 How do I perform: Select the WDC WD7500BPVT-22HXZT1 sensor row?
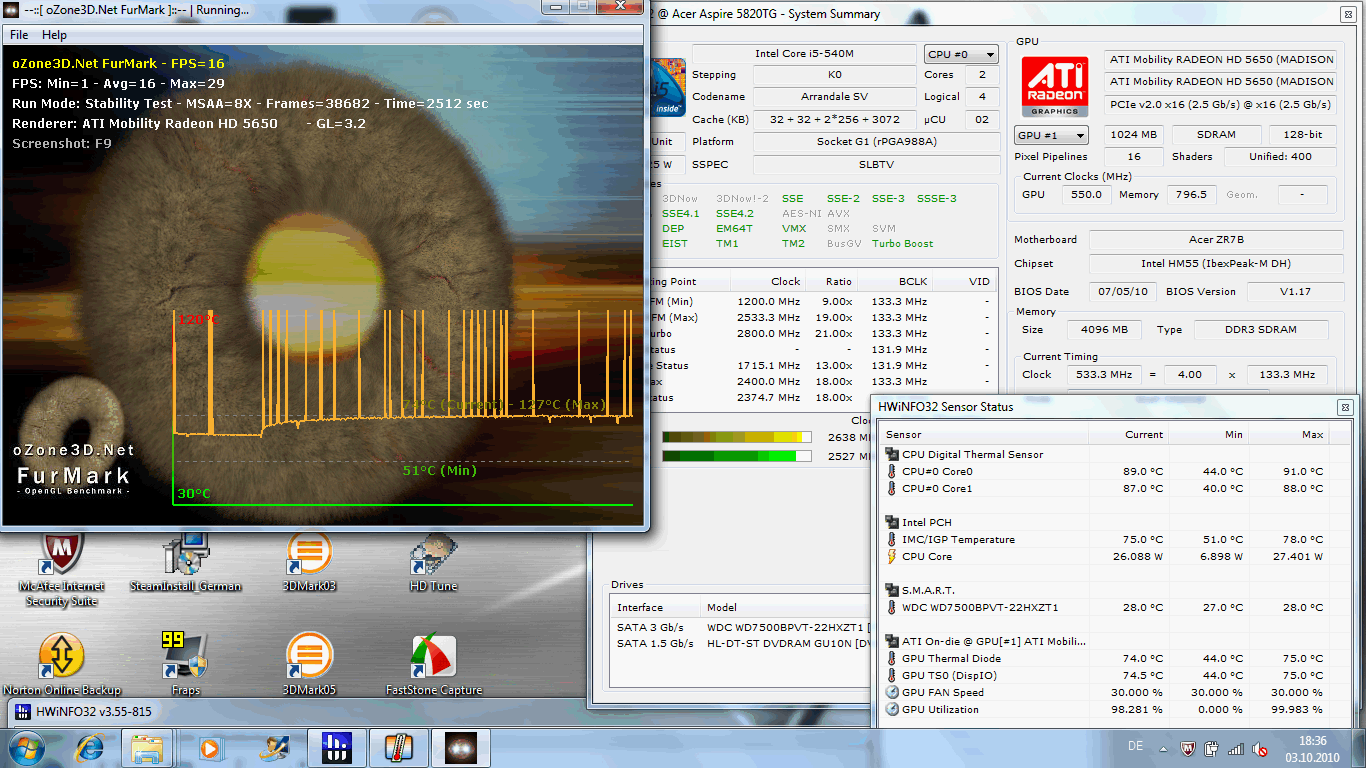[x=1106, y=608]
